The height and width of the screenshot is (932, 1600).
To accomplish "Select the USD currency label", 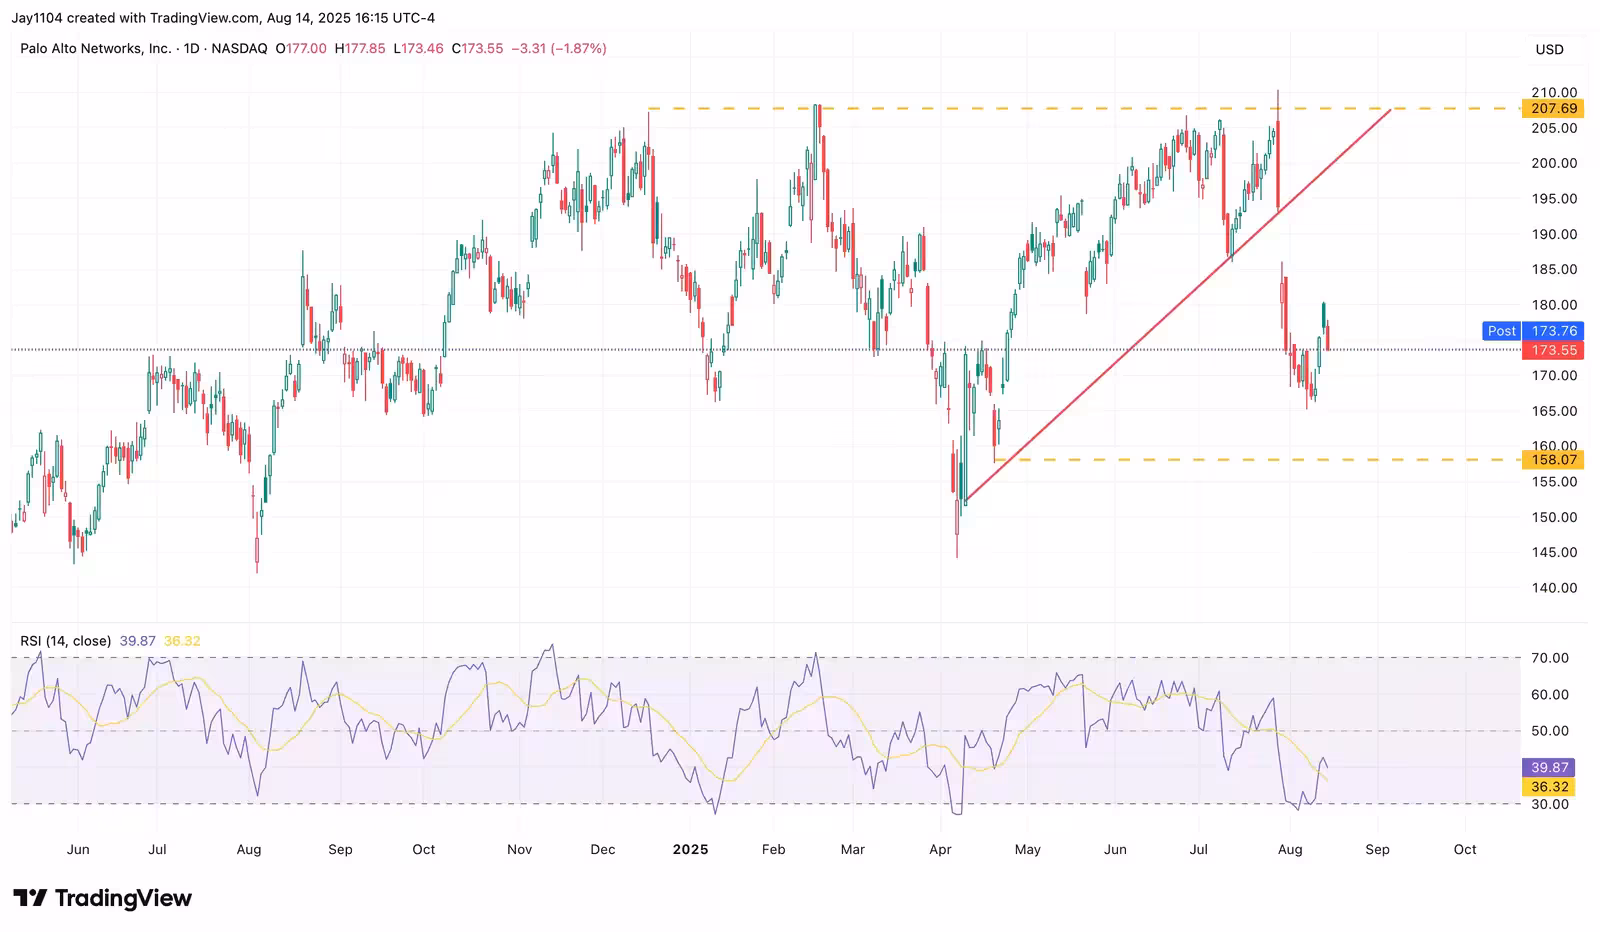I will [x=1549, y=49].
